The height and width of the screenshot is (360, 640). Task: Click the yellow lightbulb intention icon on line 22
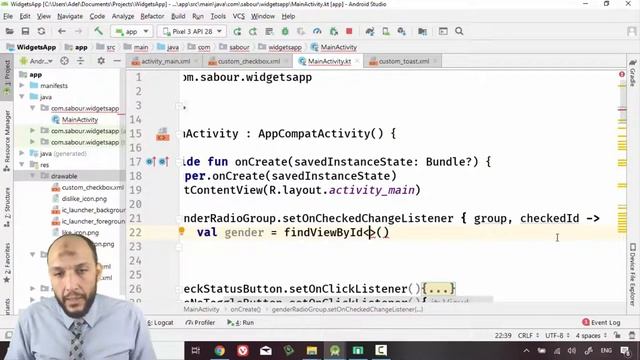pyautogui.click(x=182, y=231)
